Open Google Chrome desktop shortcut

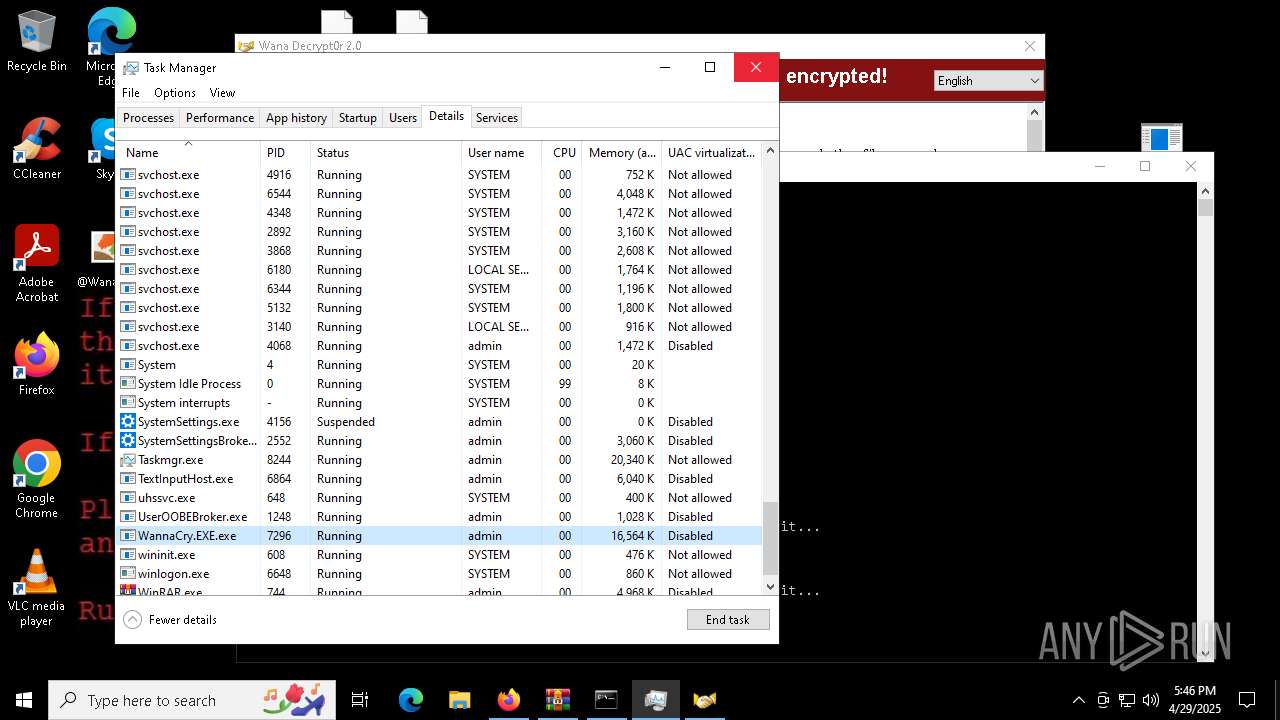[x=36, y=480]
